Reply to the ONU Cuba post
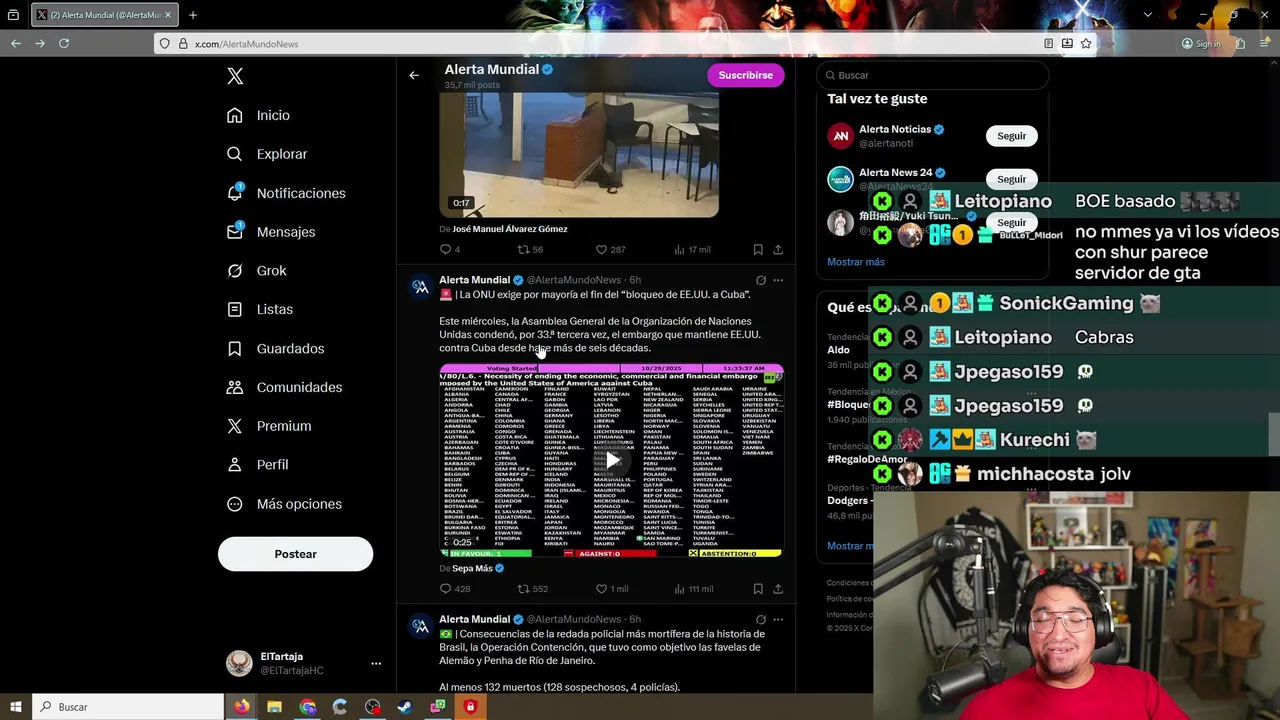The width and height of the screenshot is (1280, 720). coord(446,589)
